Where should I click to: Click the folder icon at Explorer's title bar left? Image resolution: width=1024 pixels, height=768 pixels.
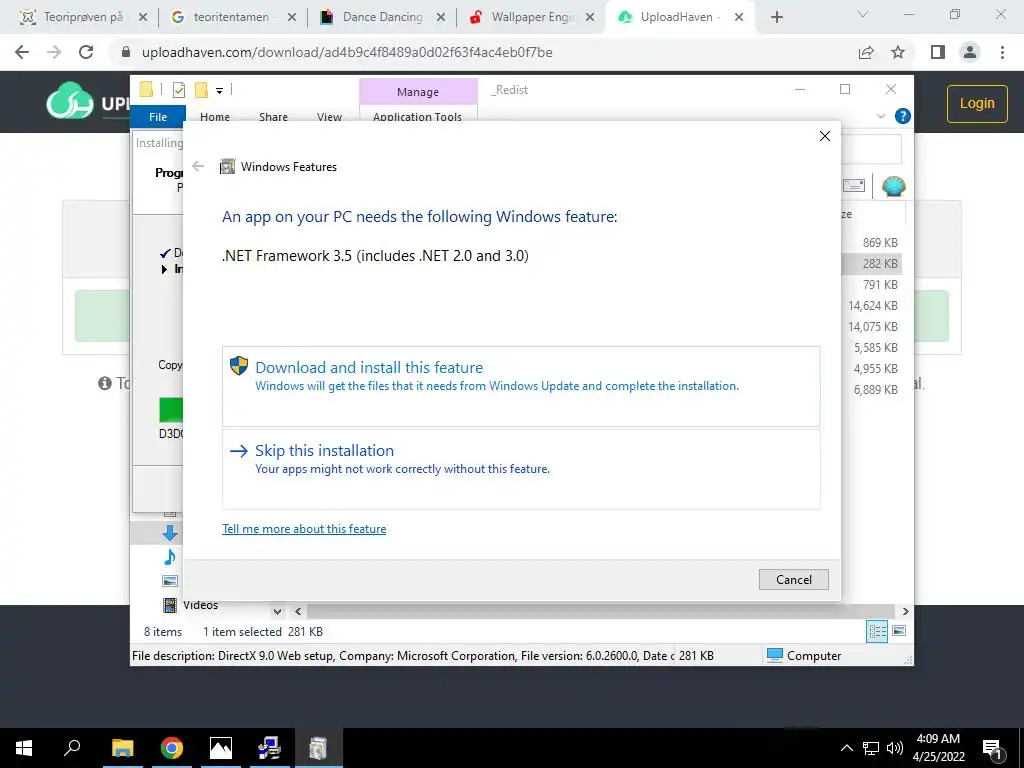click(146, 89)
